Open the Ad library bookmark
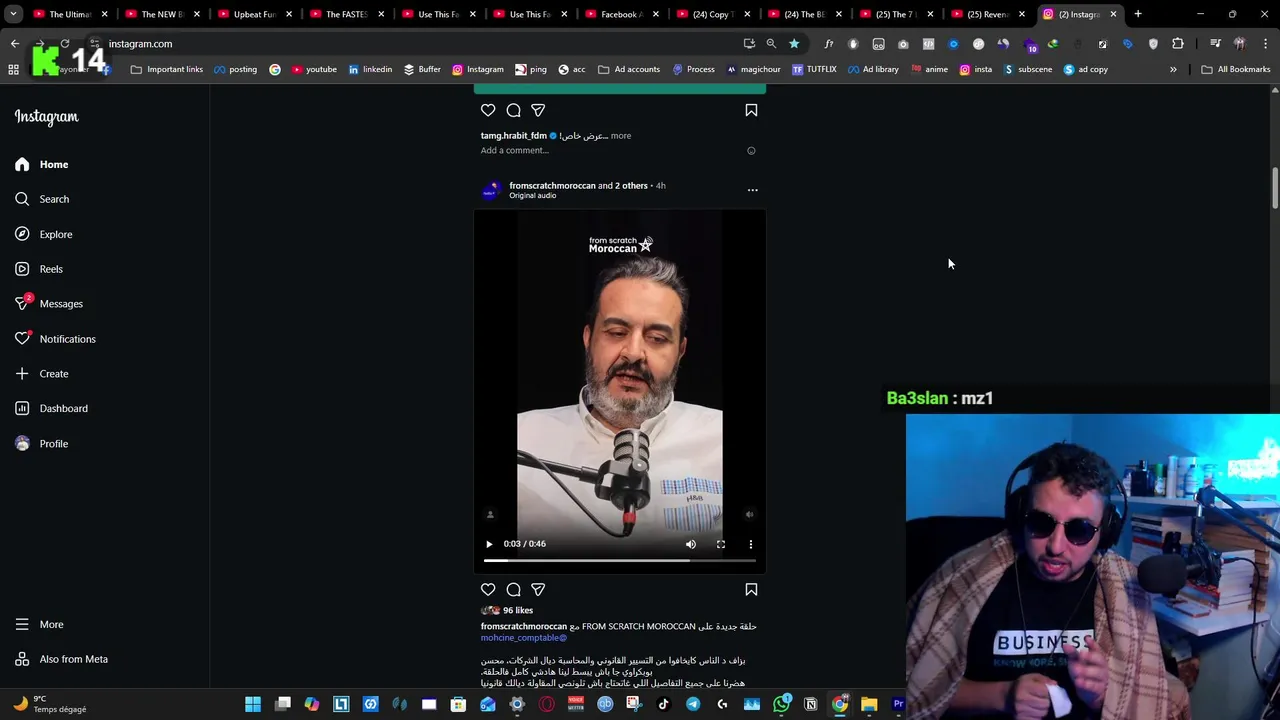1280x720 pixels. pos(873,70)
